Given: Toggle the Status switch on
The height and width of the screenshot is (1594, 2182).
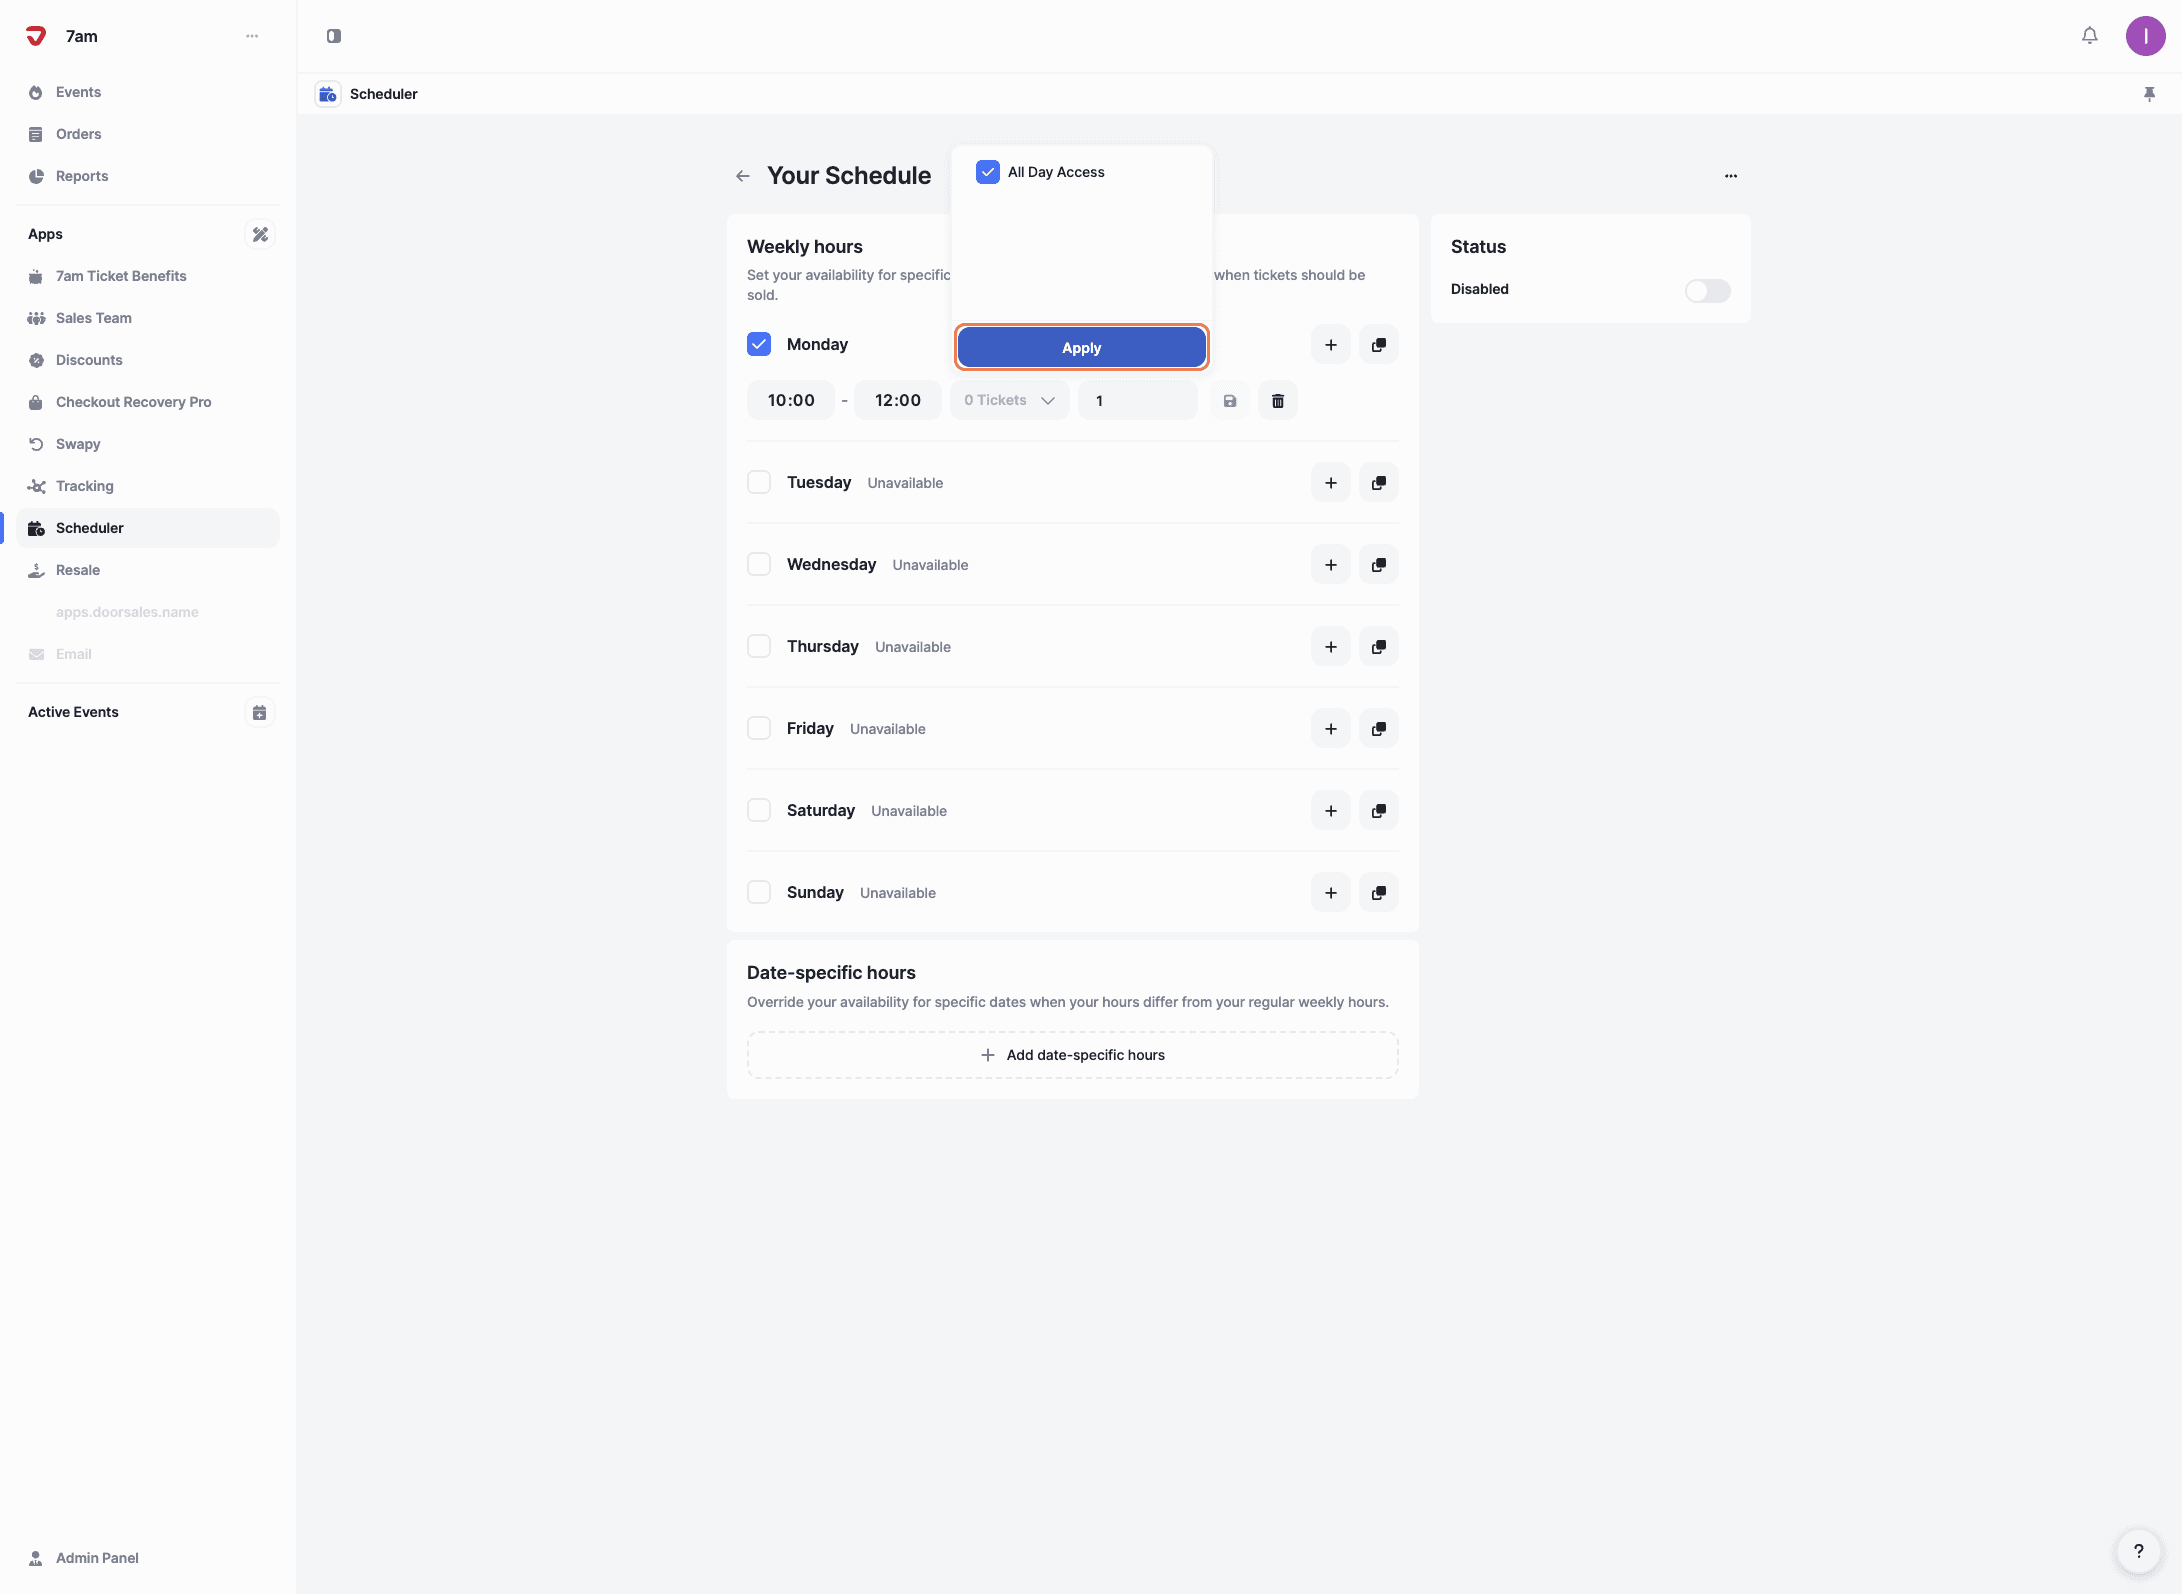Looking at the screenshot, I should 1707,290.
